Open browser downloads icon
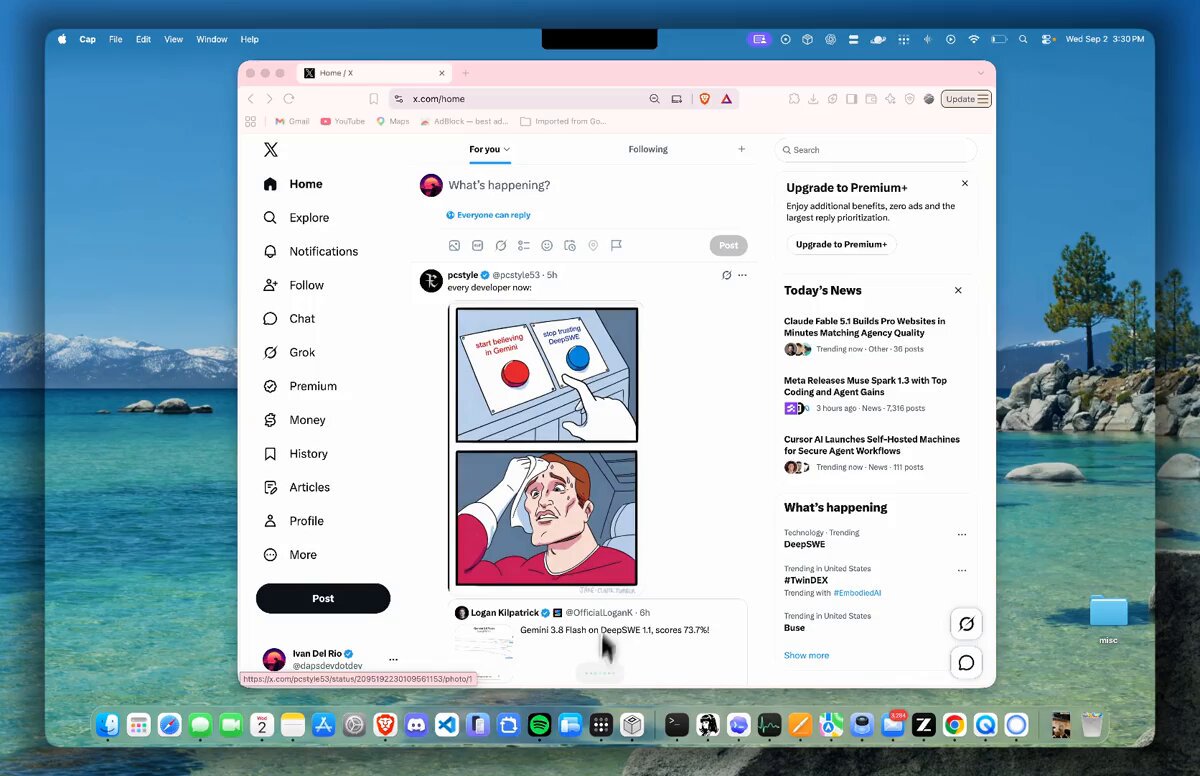 click(813, 99)
